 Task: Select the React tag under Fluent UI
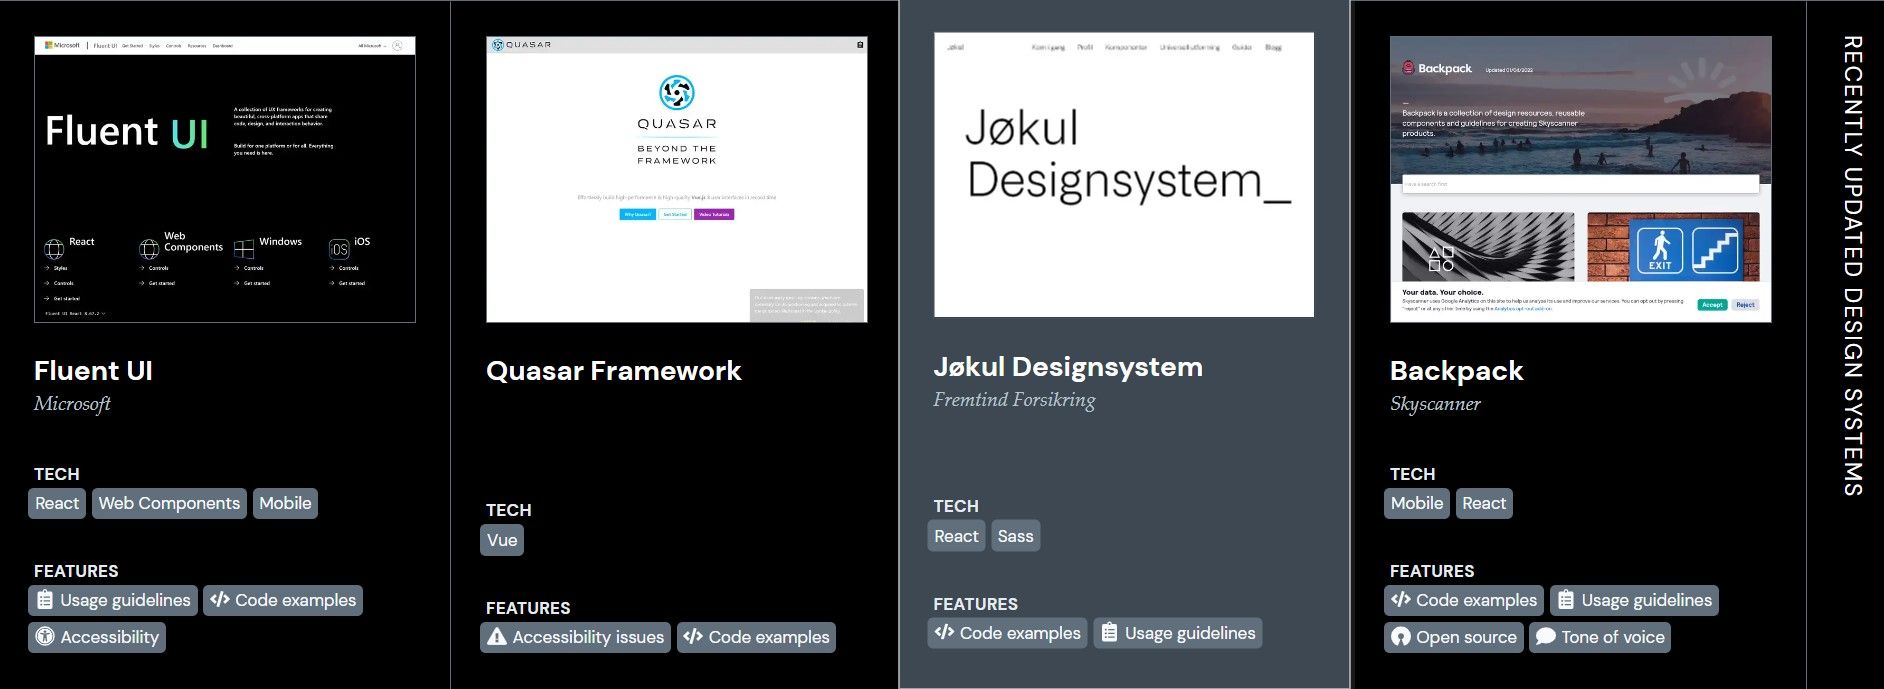pyautogui.click(x=57, y=503)
